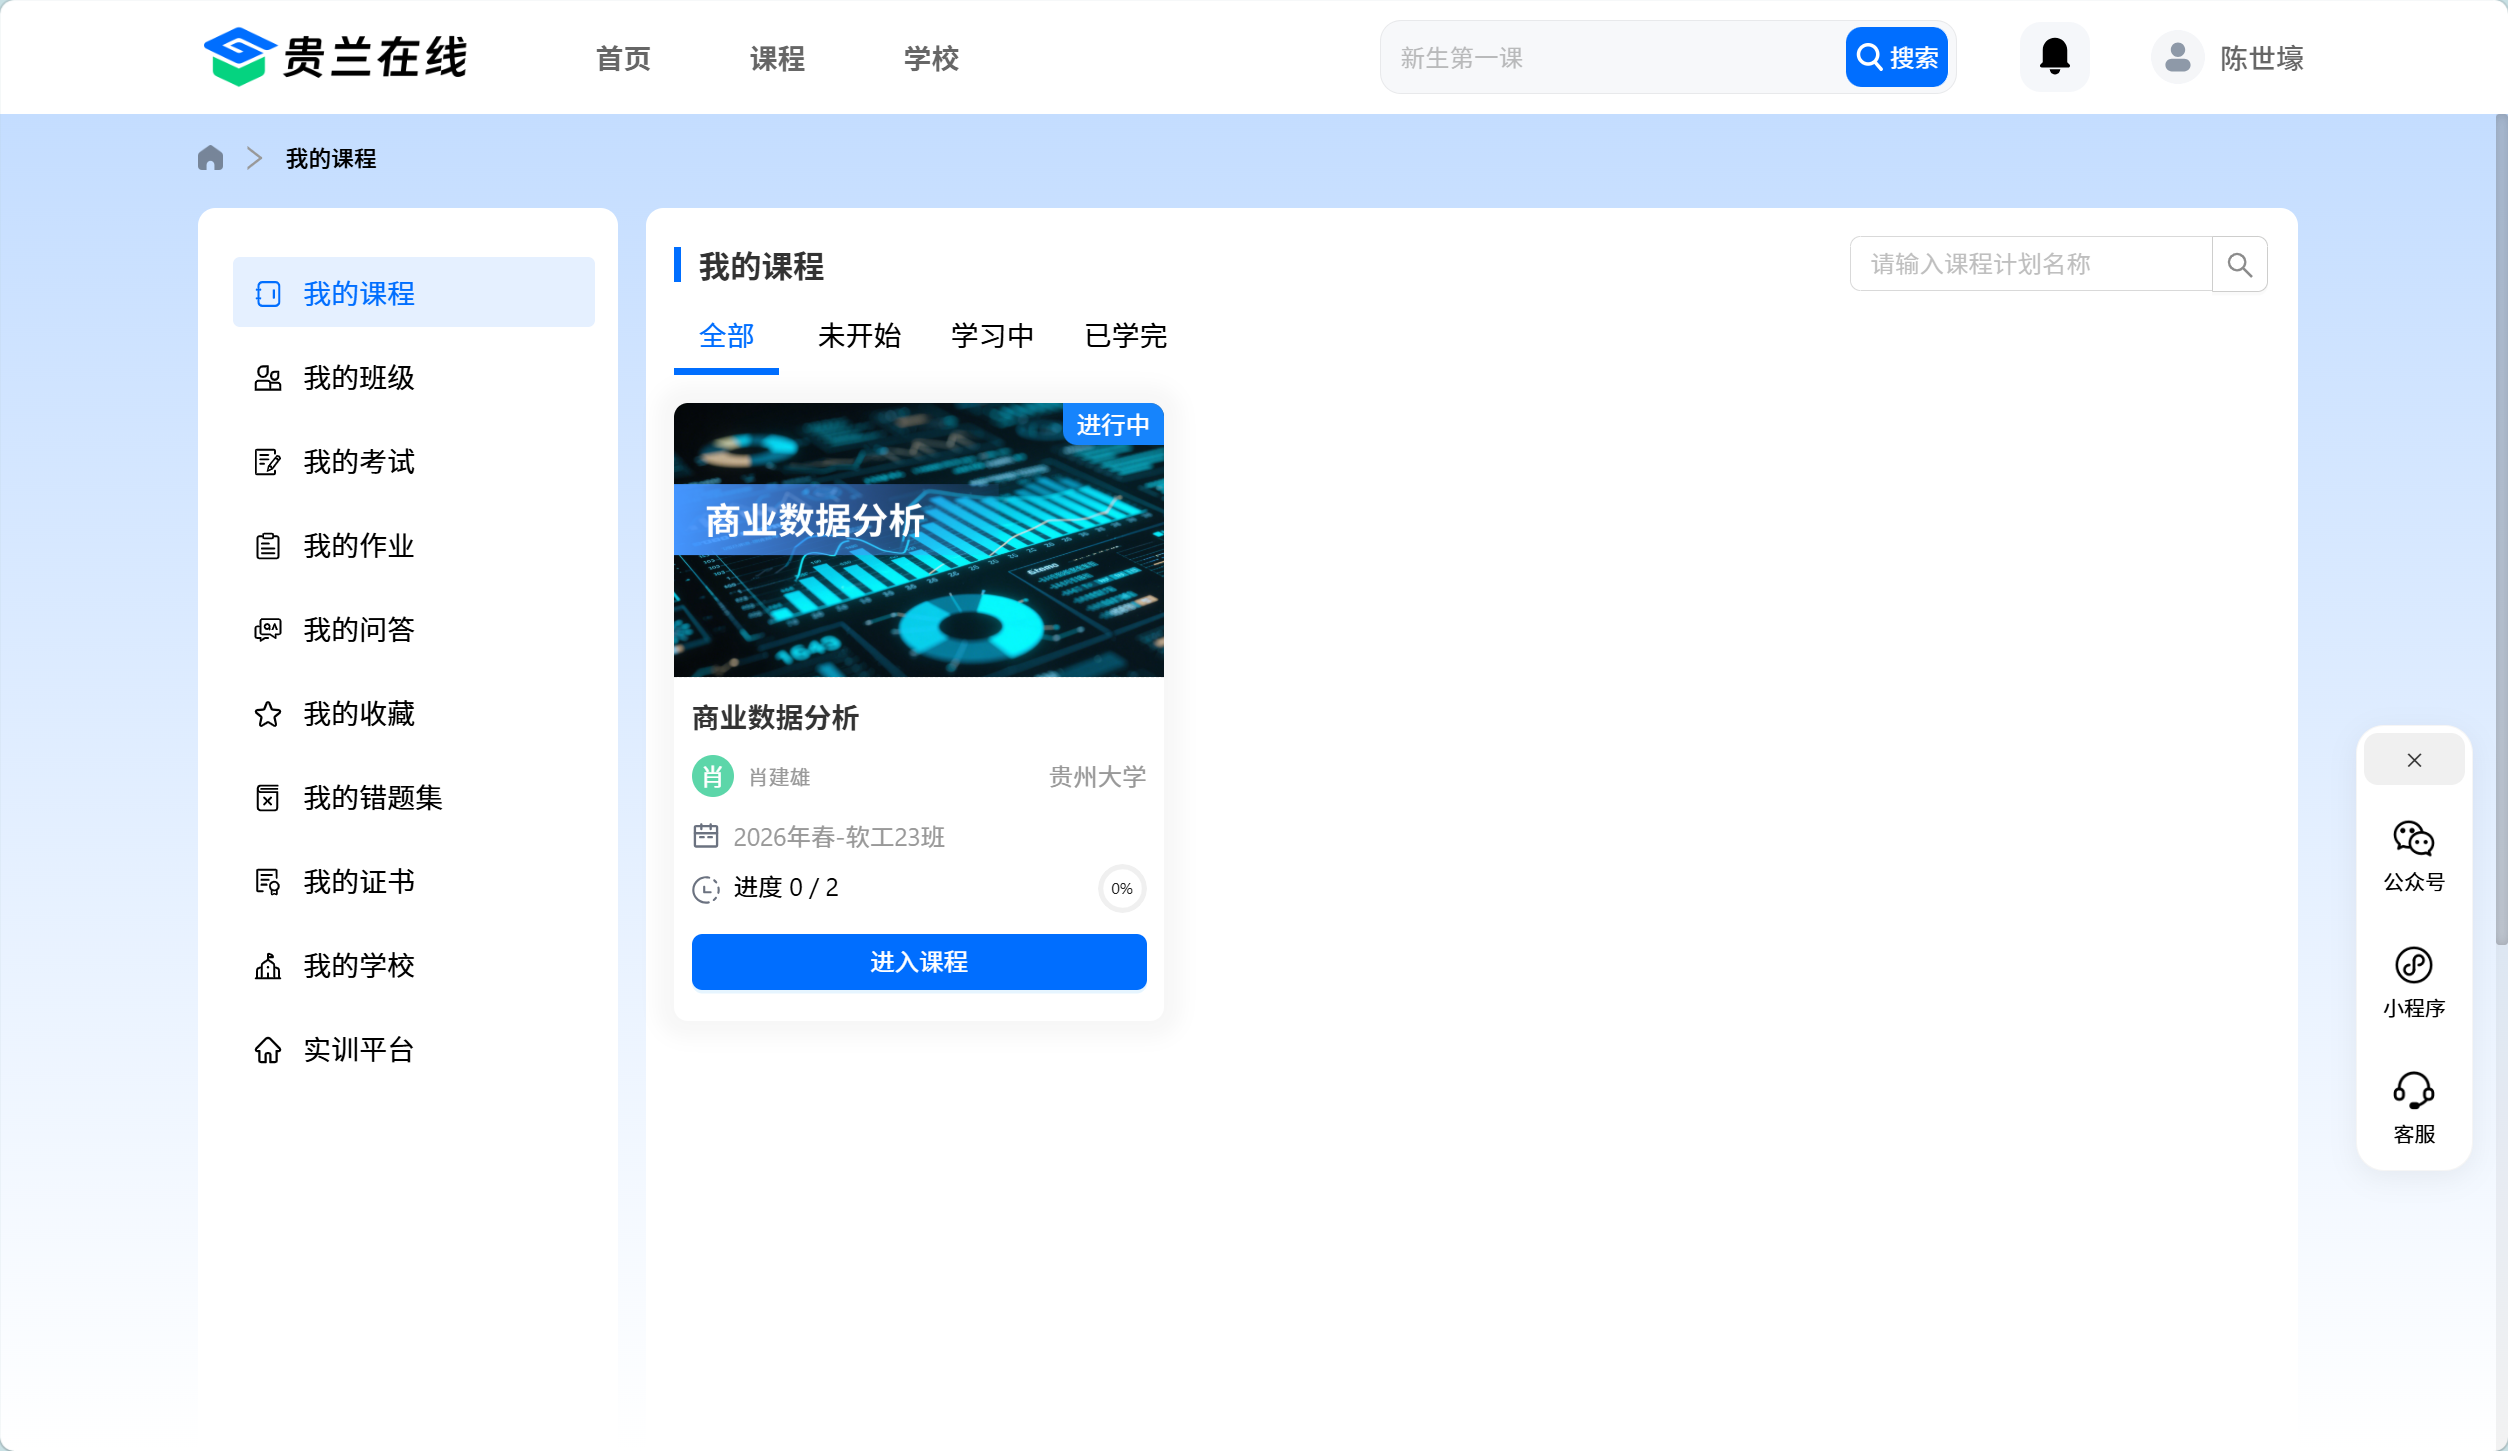Open 我的考试 sidebar entry
The image size is (2508, 1451).
coord(414,461)
